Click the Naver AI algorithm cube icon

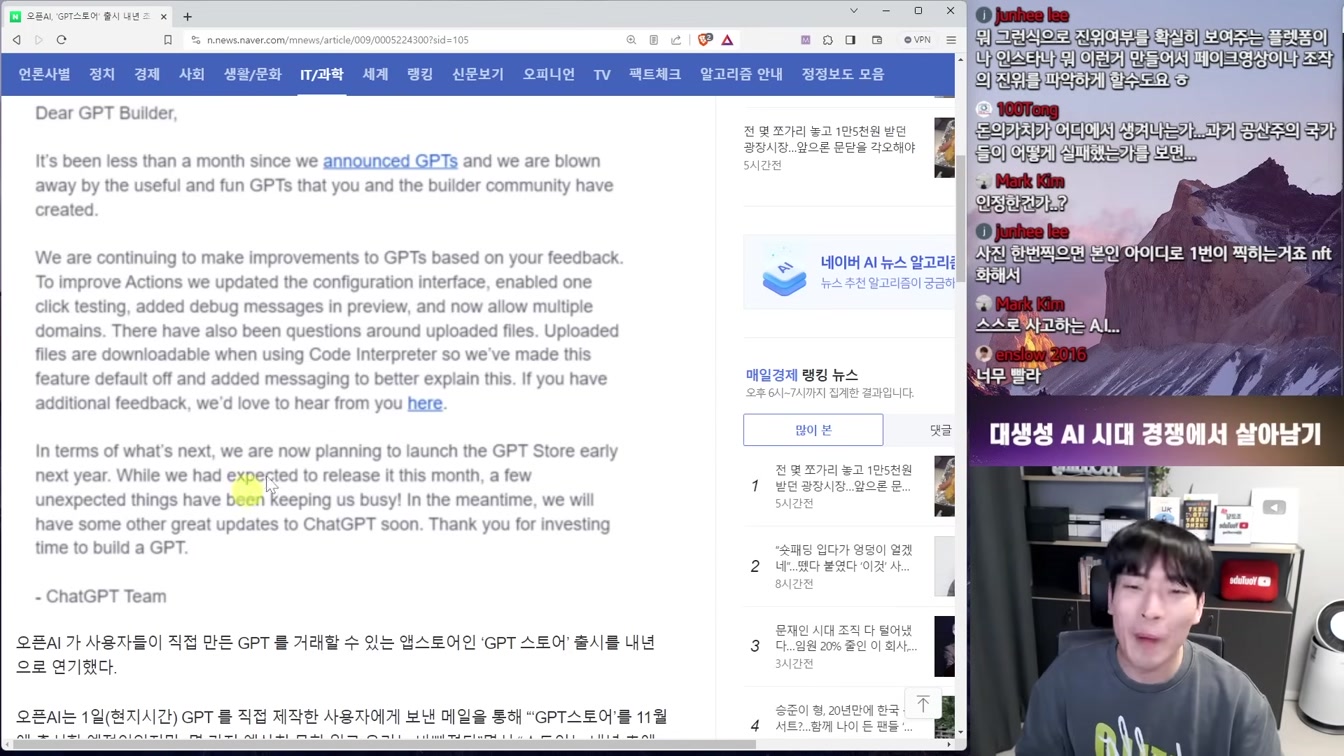coord(784,271)
